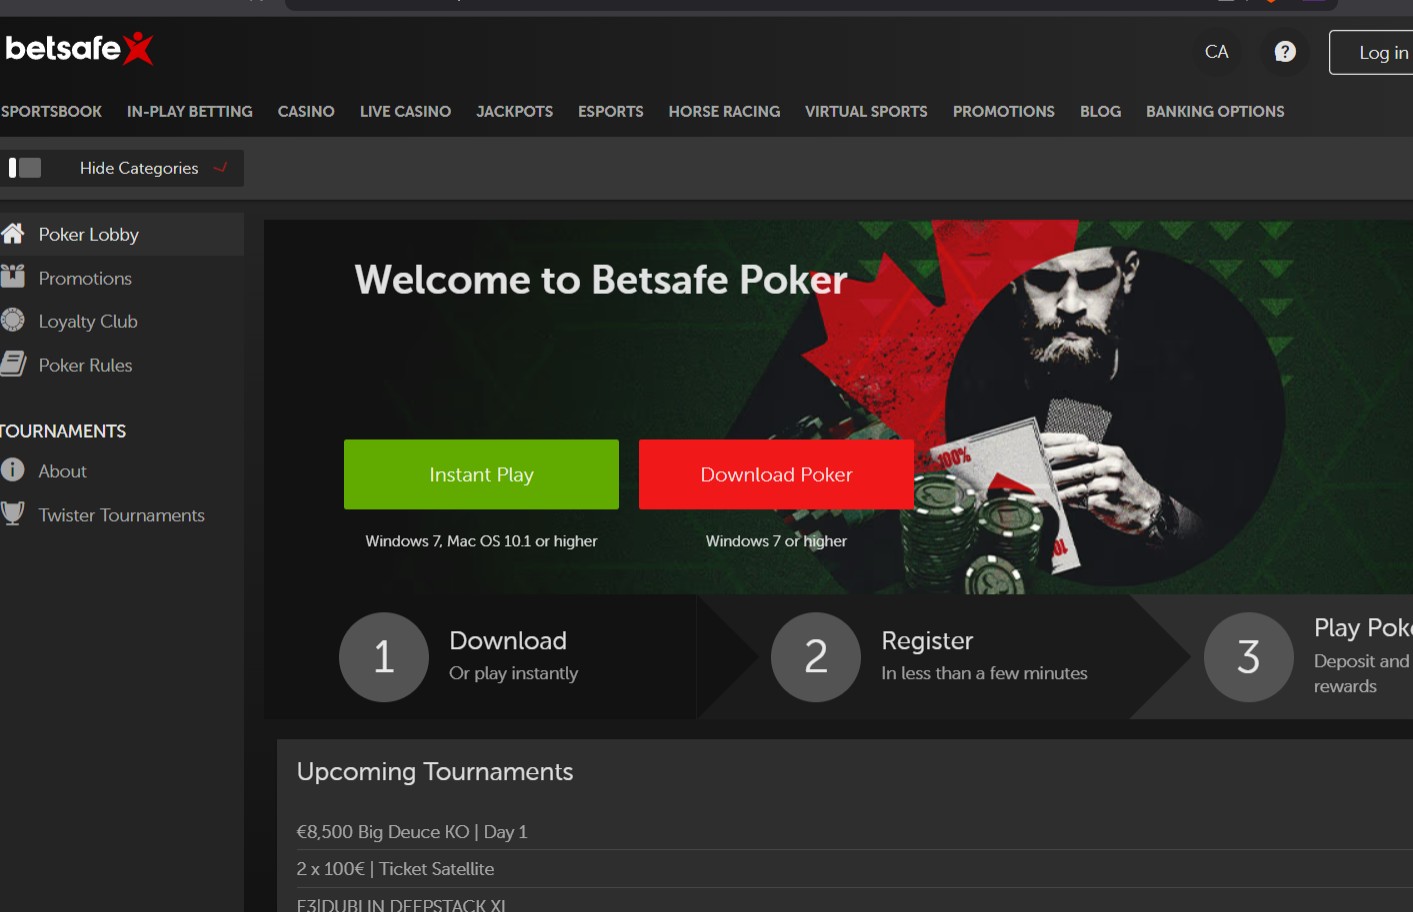Click the Betsafe logo

(x=79, y=48)
